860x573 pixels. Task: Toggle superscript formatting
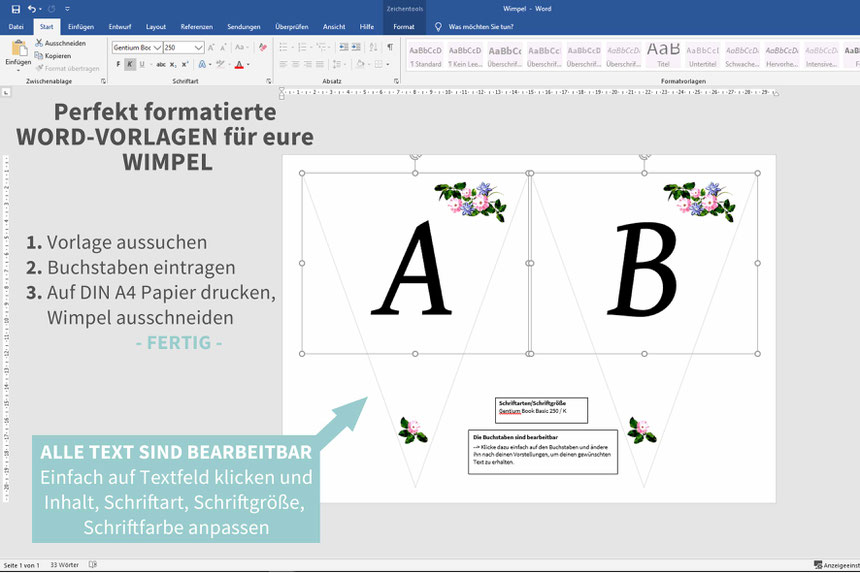pos(185,64)
